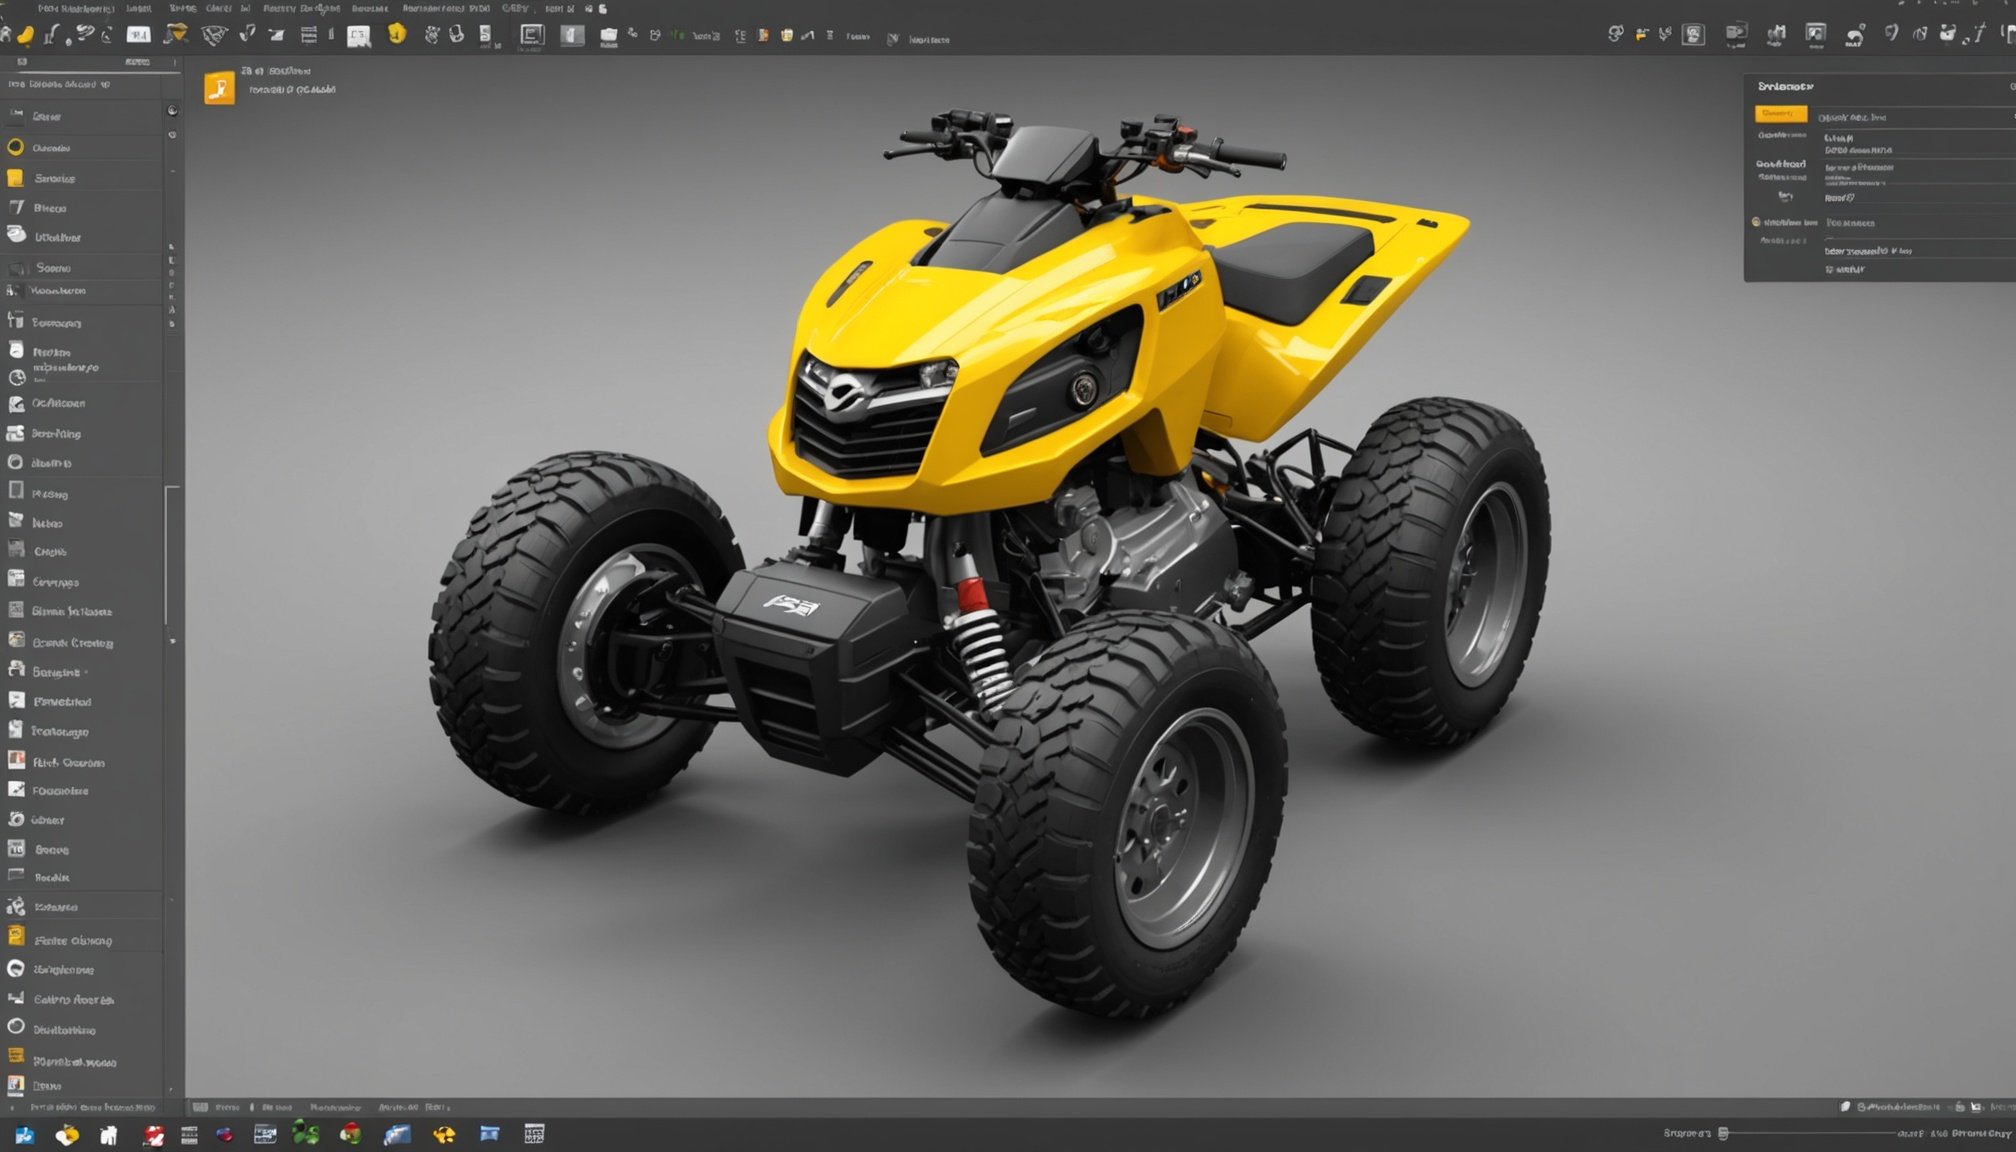
Task: Click the orange square icon above the viewport
Action: [219, 88]
